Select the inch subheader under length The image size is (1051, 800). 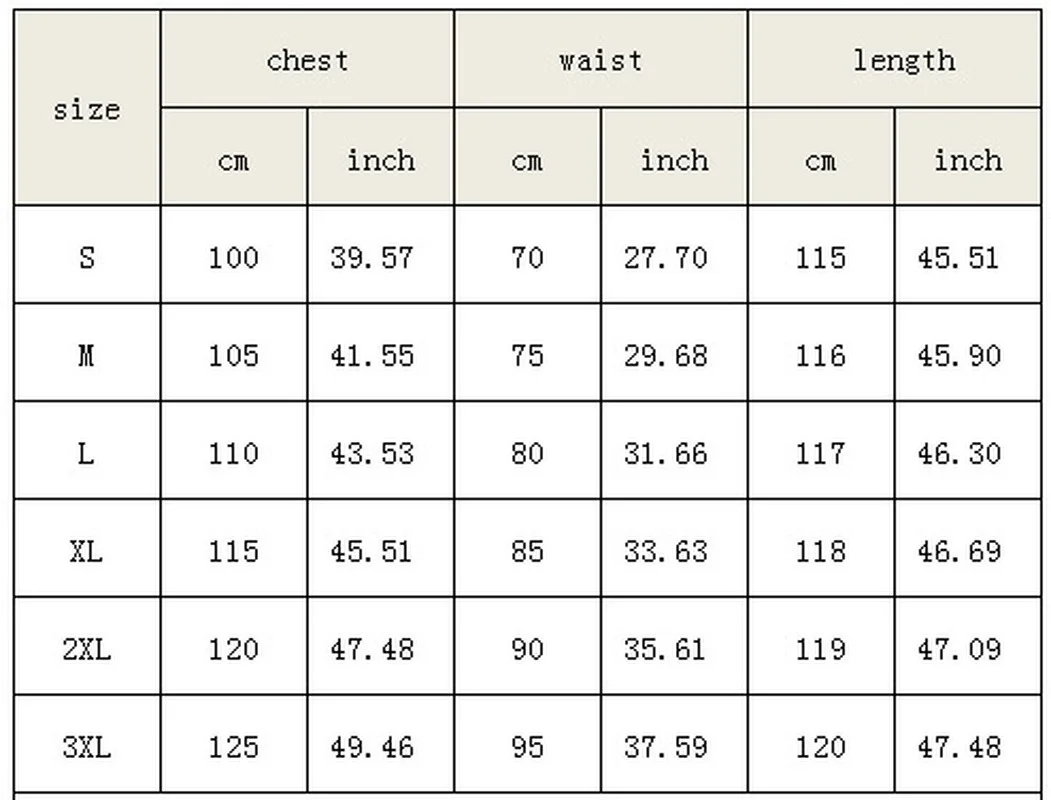pyautogui.click(x=967, y=160)
